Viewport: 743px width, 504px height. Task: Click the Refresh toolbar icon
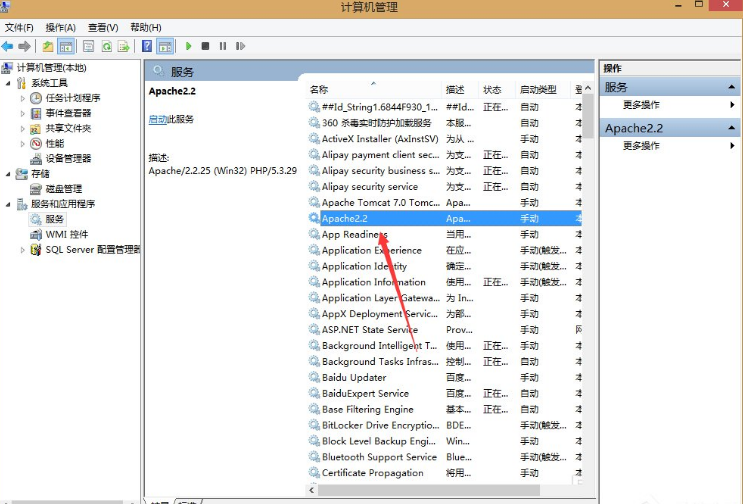tap(105, 46)
